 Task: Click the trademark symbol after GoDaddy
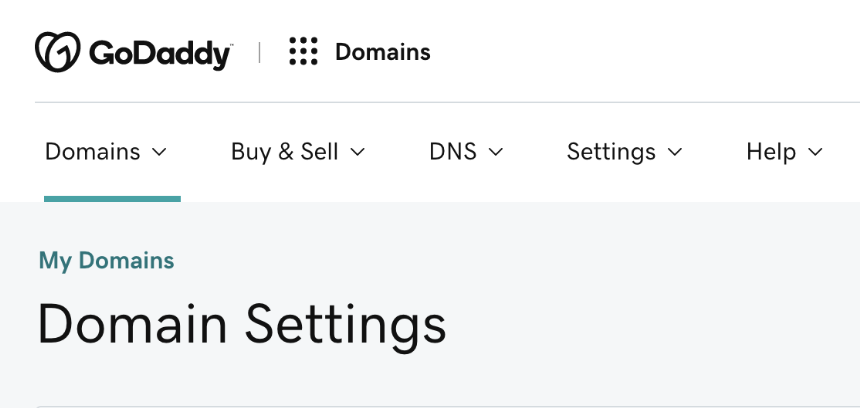coord(232,45)
